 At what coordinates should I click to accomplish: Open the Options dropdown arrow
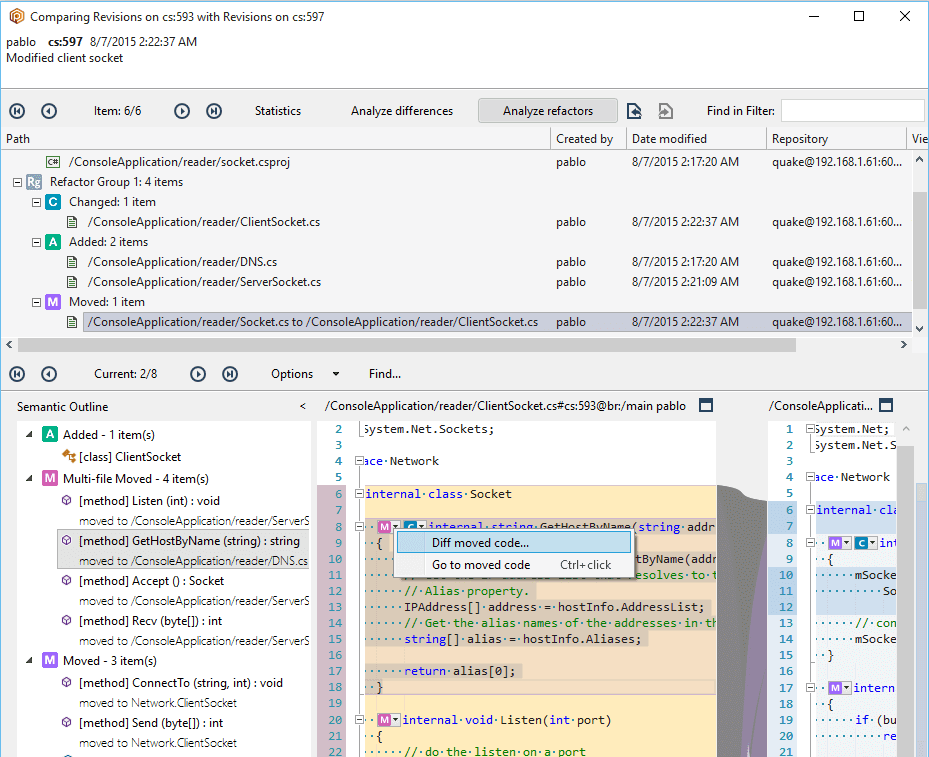pyautogui.click(x=336, y=374)
